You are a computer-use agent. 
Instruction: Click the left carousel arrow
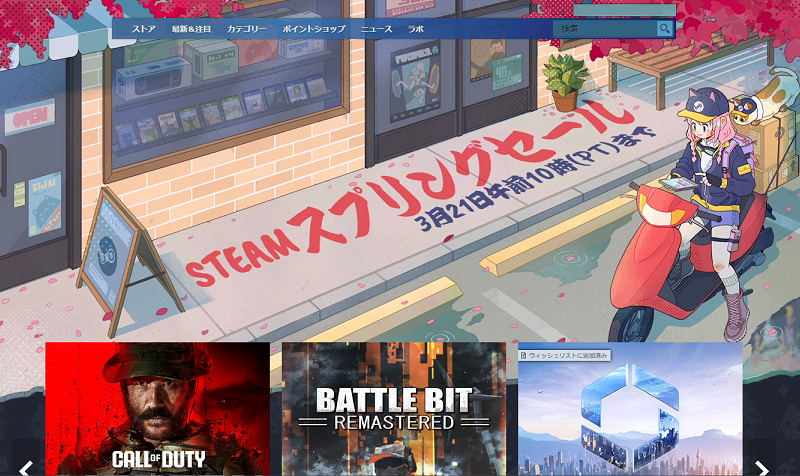click(26, 467)
